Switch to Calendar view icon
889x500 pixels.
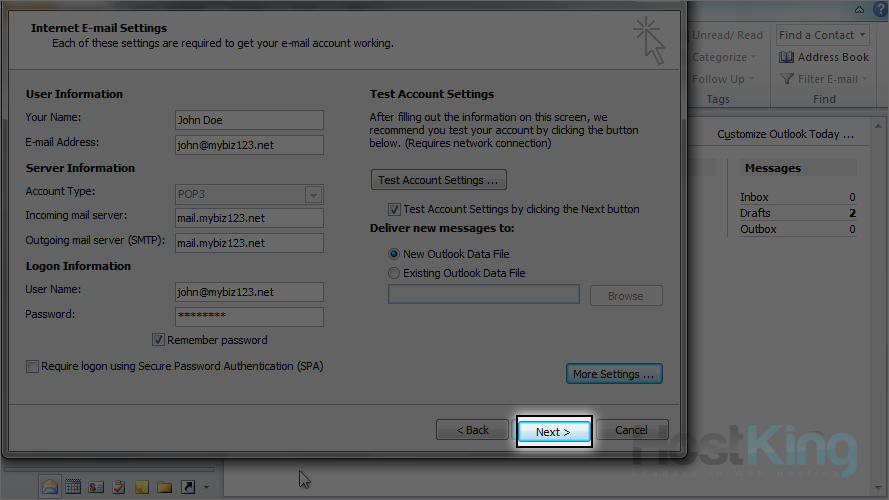[x=73, y=487]
